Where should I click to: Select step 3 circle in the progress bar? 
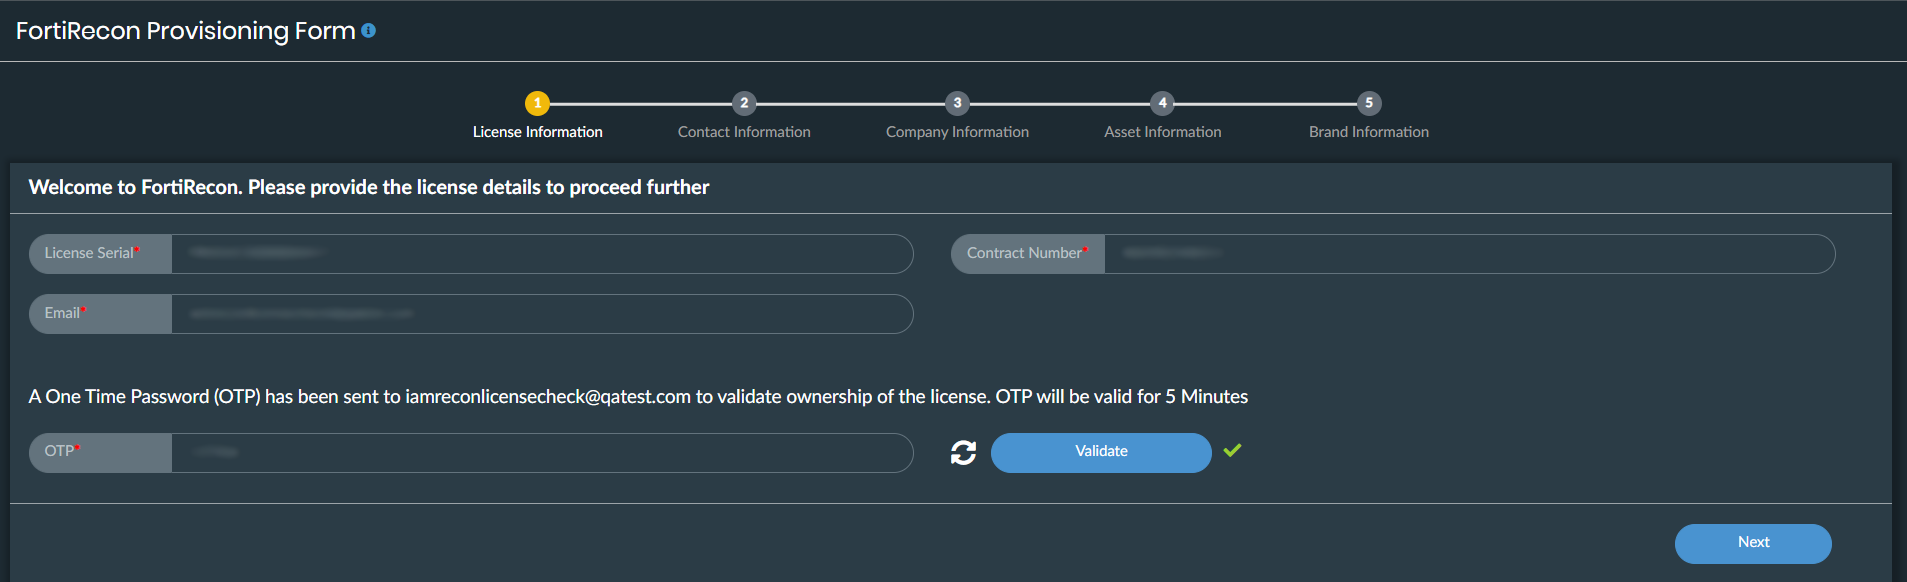(x=957, y=103)
